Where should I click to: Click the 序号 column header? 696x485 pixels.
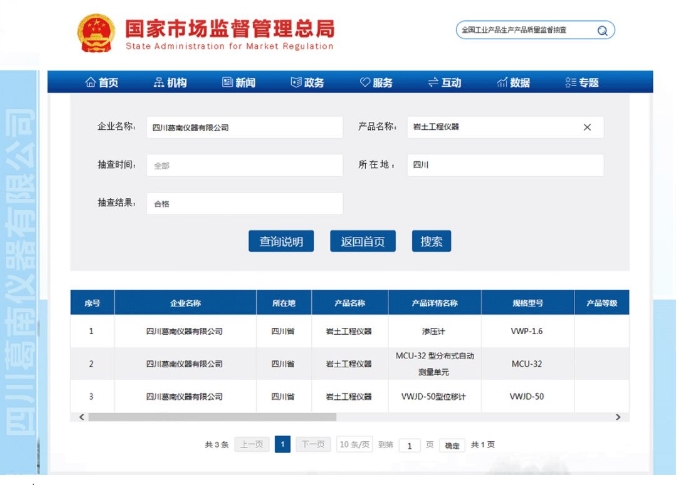pyautogui.click(x=92, y=303)
